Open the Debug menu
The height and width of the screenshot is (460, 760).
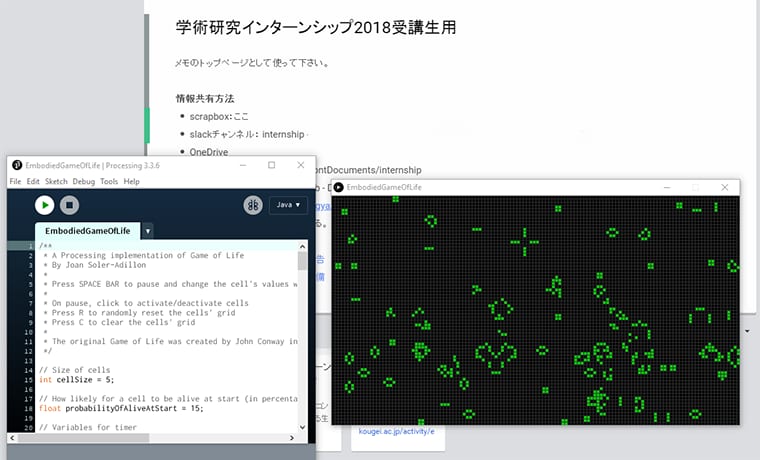84,182
